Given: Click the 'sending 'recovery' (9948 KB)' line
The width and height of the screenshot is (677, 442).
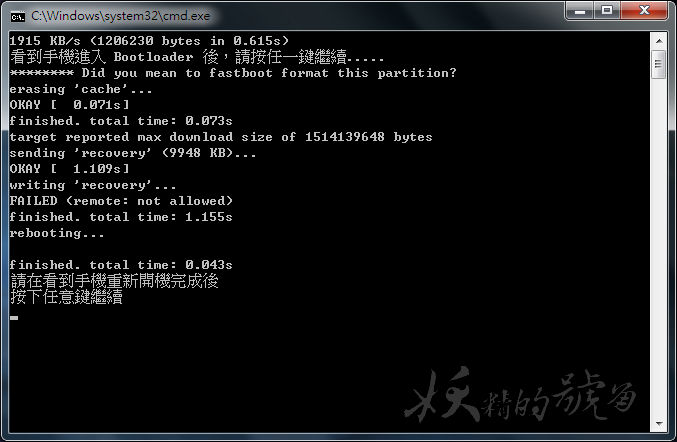Looking at the screenshot, I should (133, 153).
